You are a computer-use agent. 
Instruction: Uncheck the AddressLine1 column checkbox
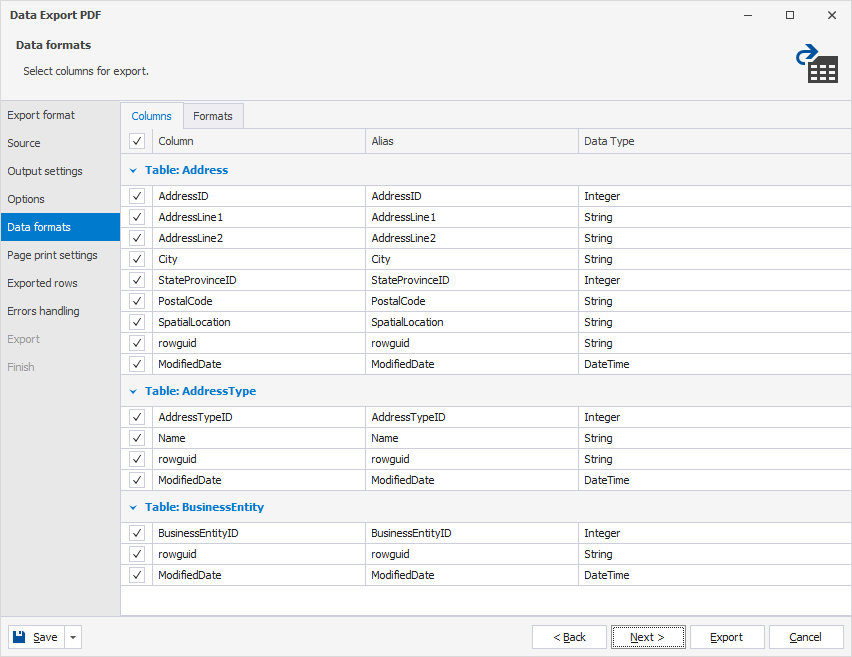[x=137, y=217]
